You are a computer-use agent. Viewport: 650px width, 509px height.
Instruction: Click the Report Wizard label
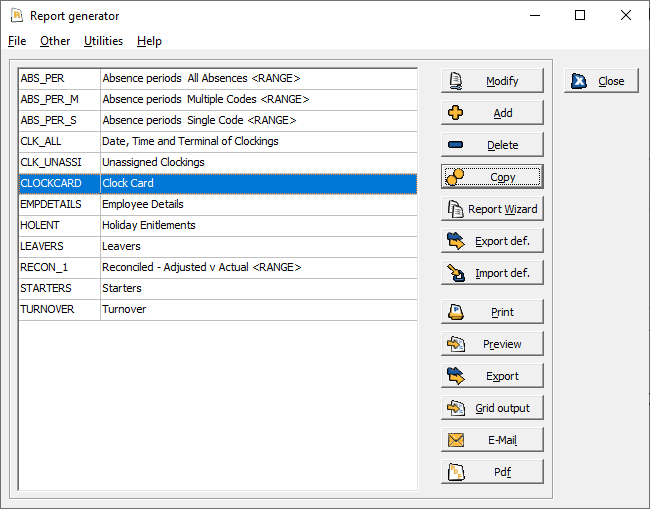(502, 209)
